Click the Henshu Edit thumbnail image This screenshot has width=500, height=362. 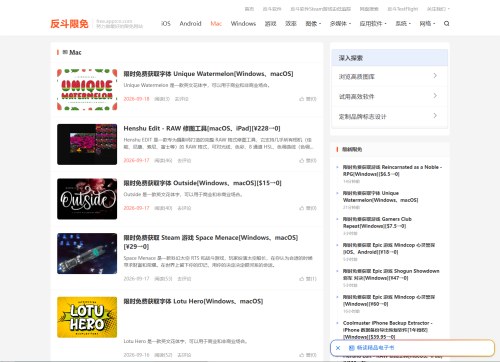[87, 144]
